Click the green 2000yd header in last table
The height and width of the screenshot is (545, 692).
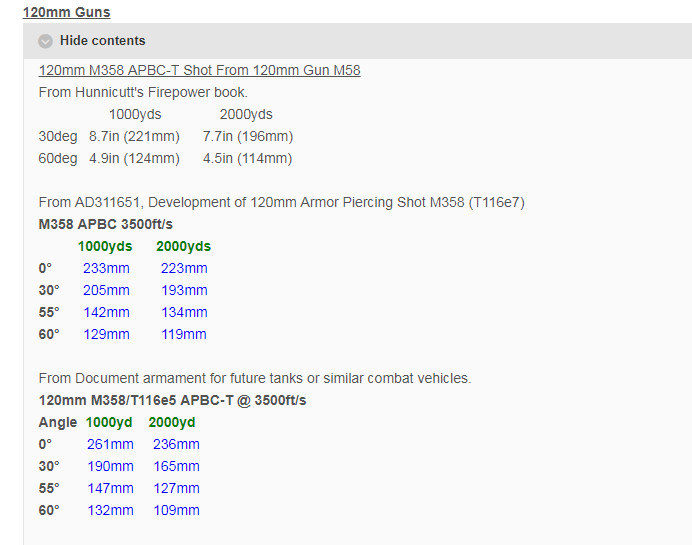(x=172, y=422)
